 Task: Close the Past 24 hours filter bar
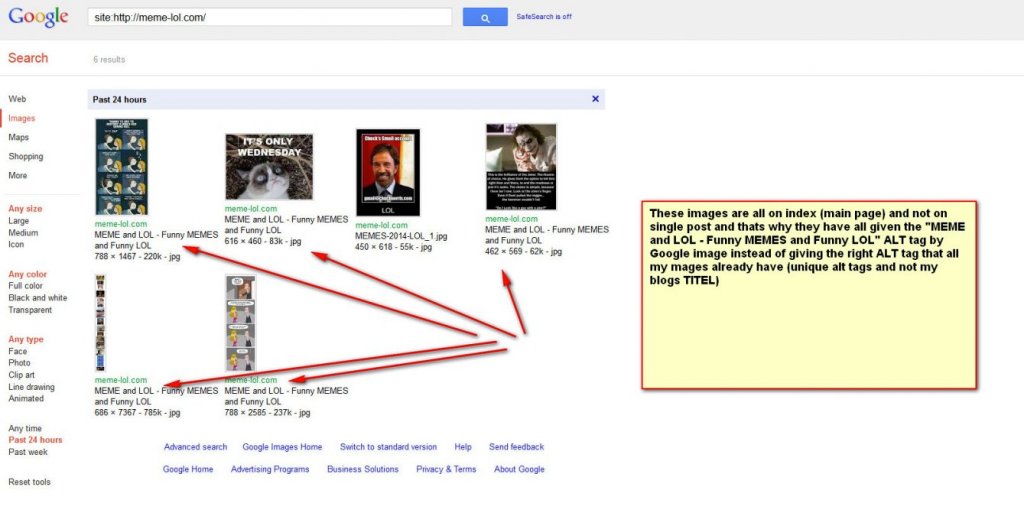click(595, 99)
